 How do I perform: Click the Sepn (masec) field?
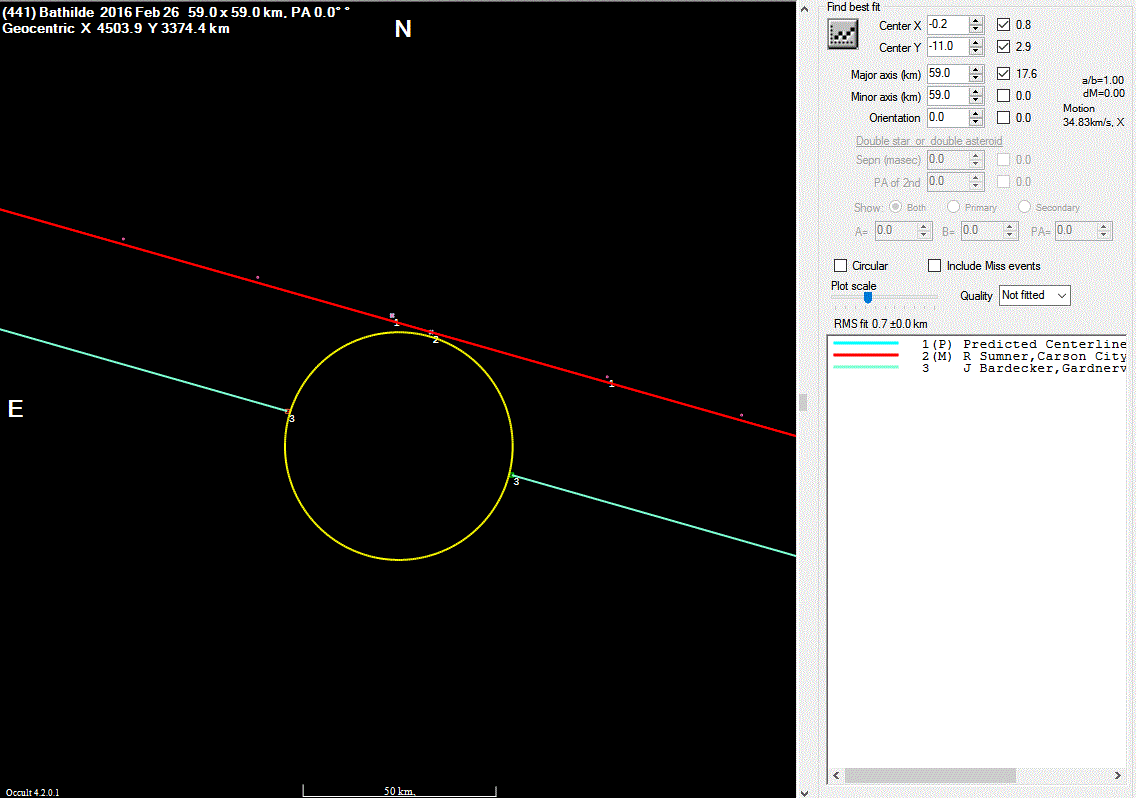948,159
